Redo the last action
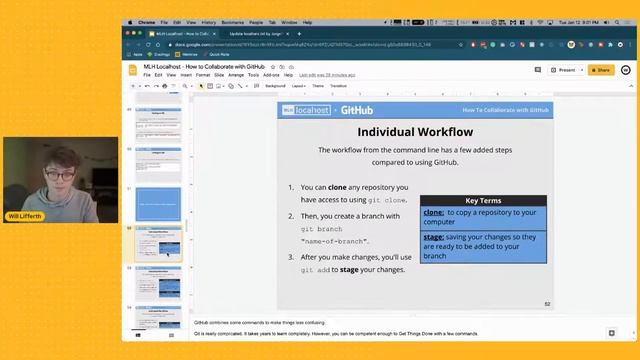 coord(156,86)
